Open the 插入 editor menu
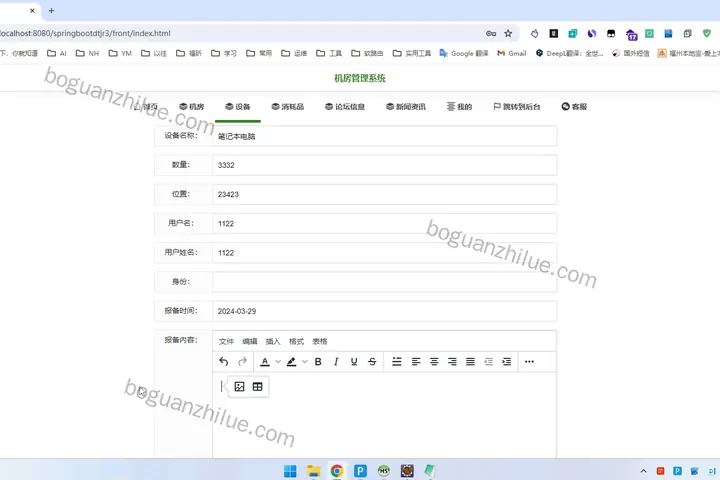Screen dimensions: 720x480 [273, 342]
